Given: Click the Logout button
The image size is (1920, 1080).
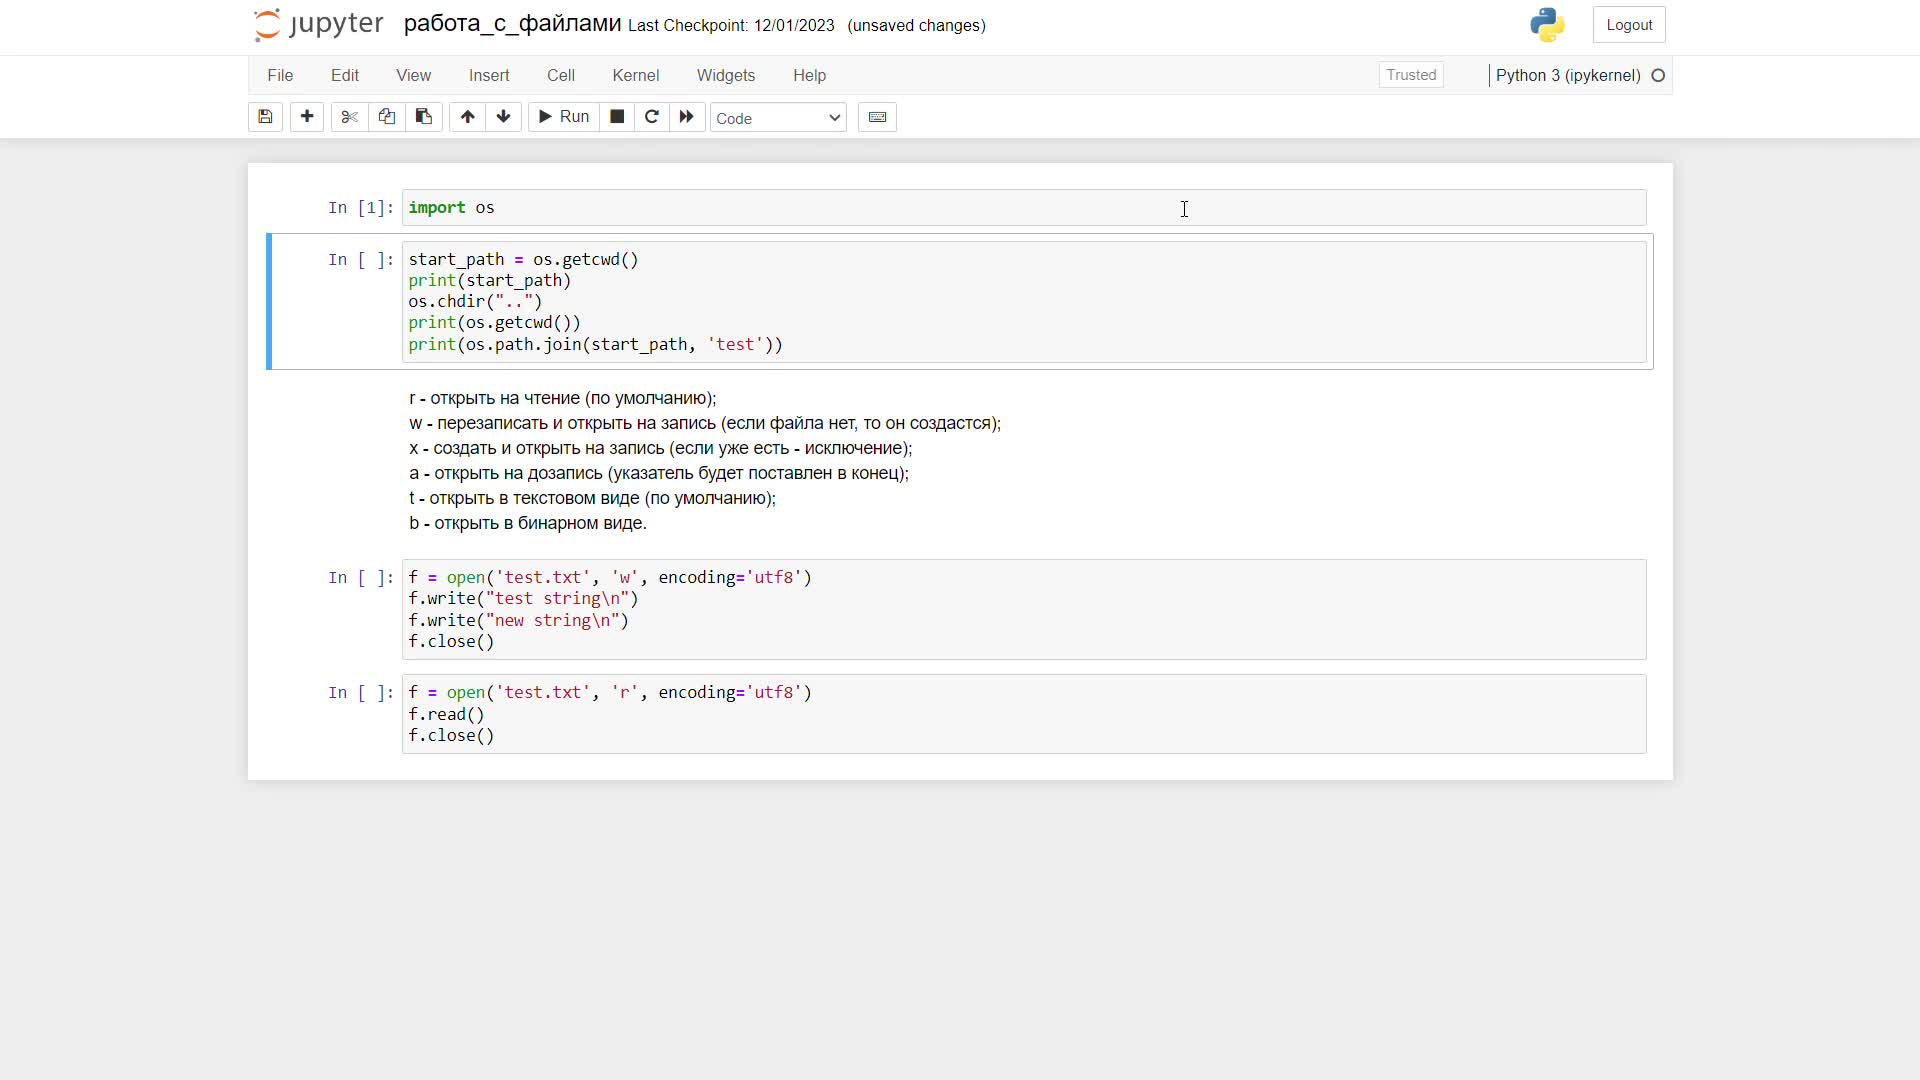Looking at the screenshot, I should point(1629,25).
